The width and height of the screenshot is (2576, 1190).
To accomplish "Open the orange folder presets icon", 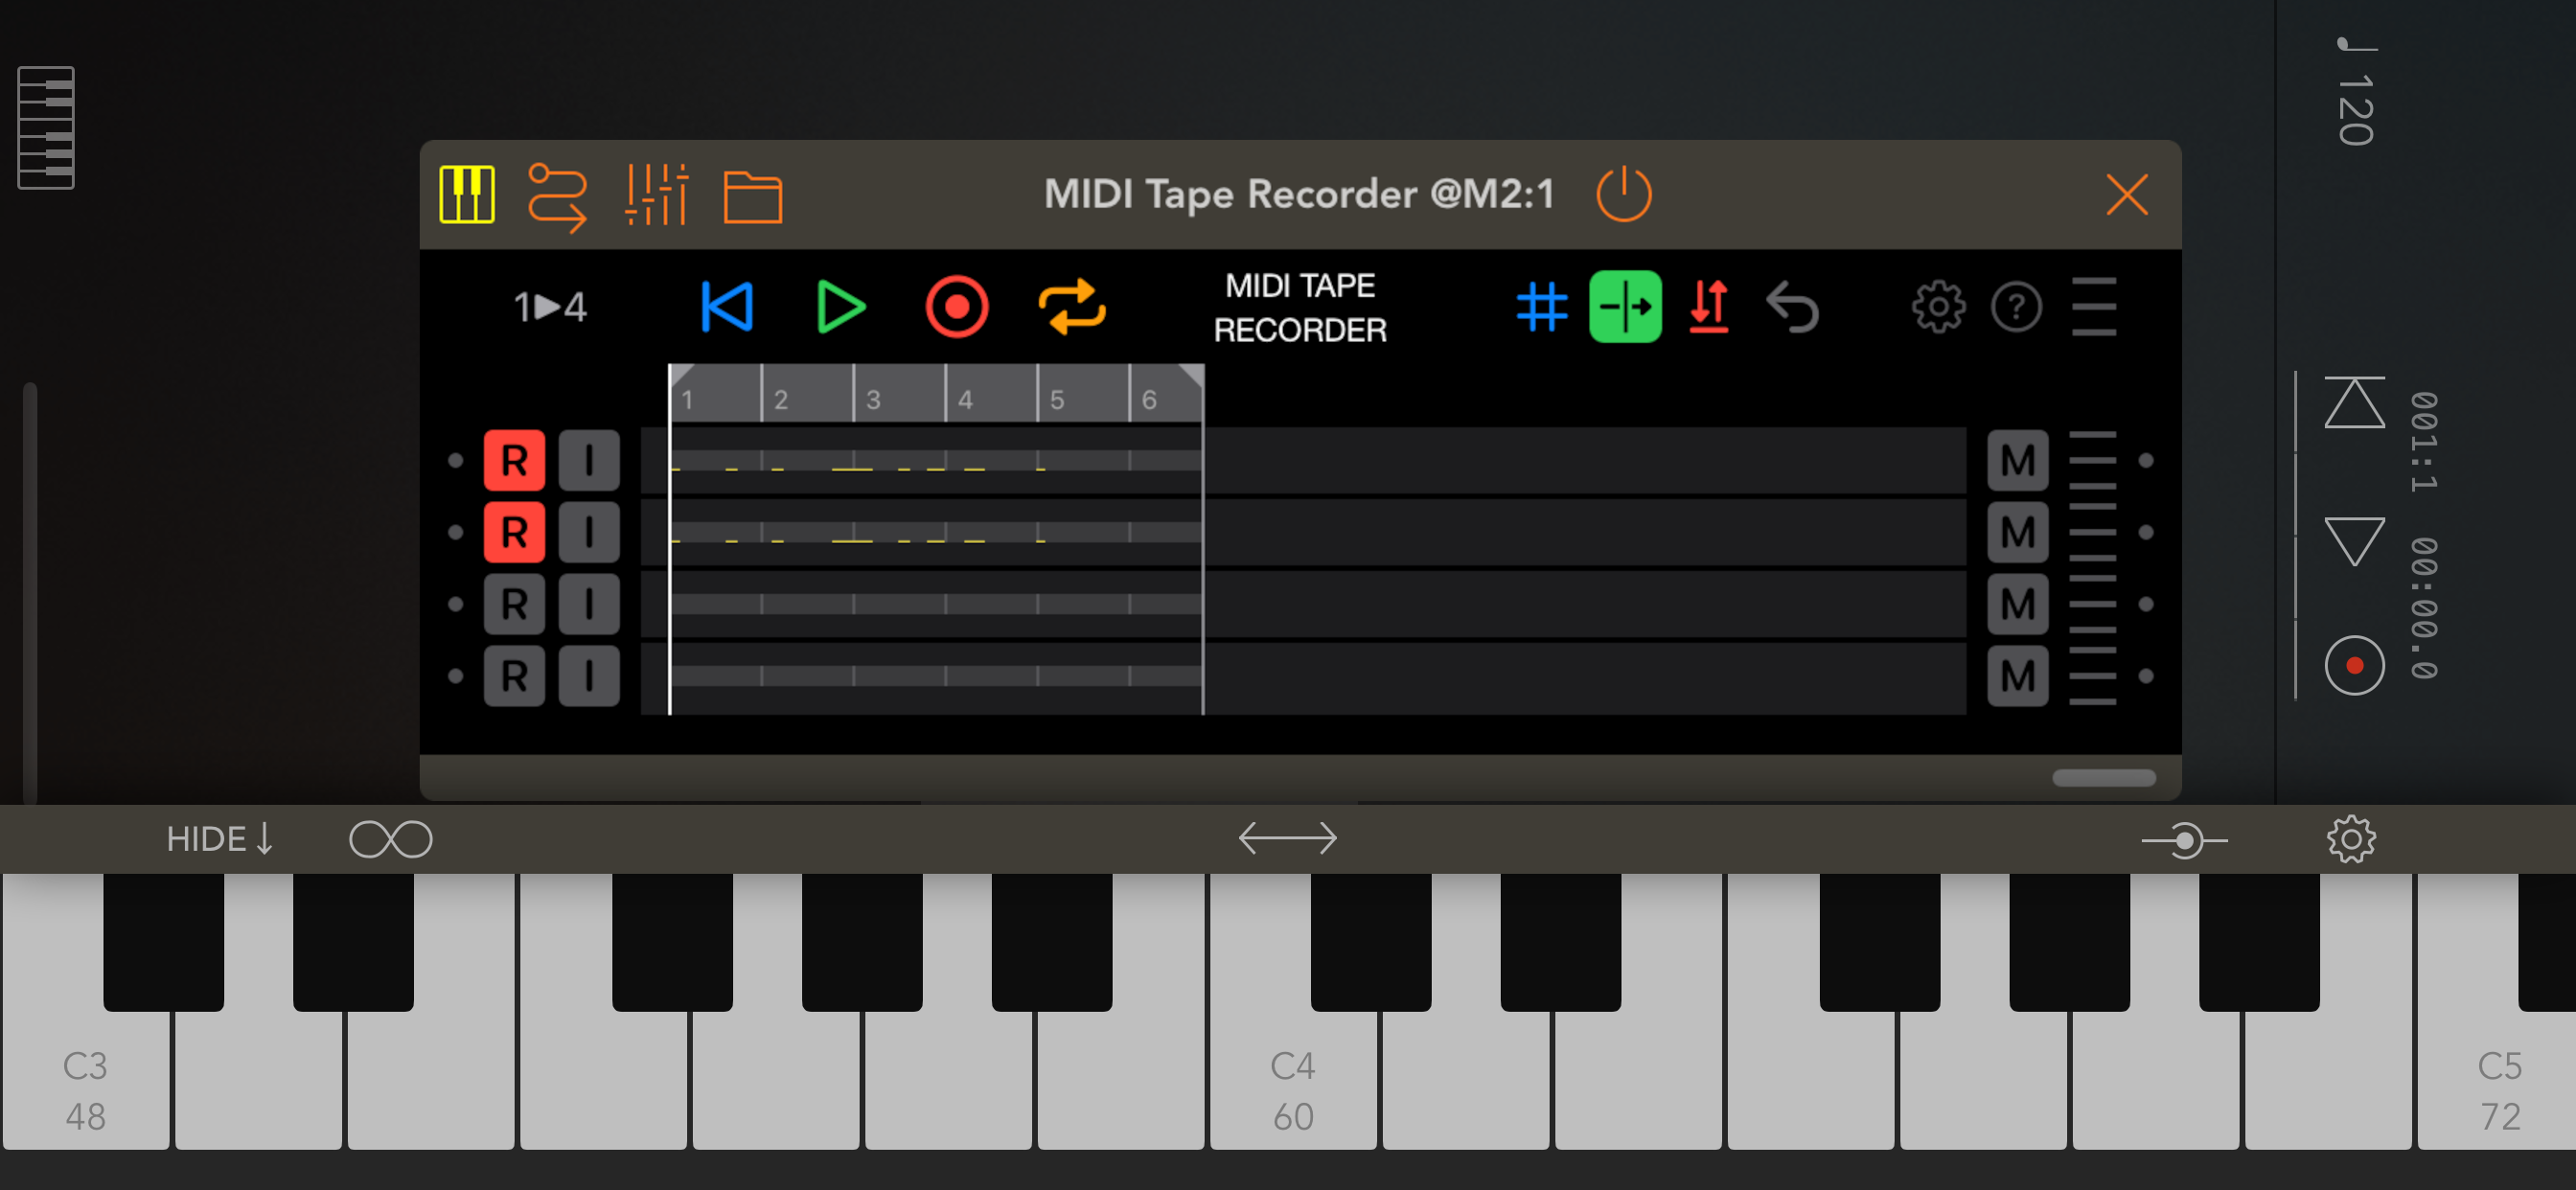I will tap(752, 196).
